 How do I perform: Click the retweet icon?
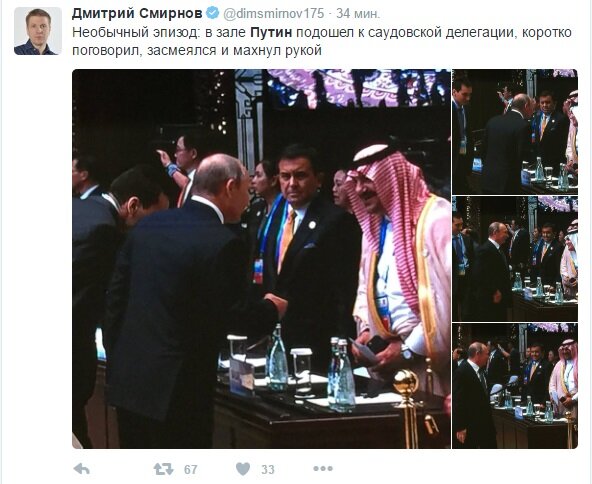pos(163,469)
